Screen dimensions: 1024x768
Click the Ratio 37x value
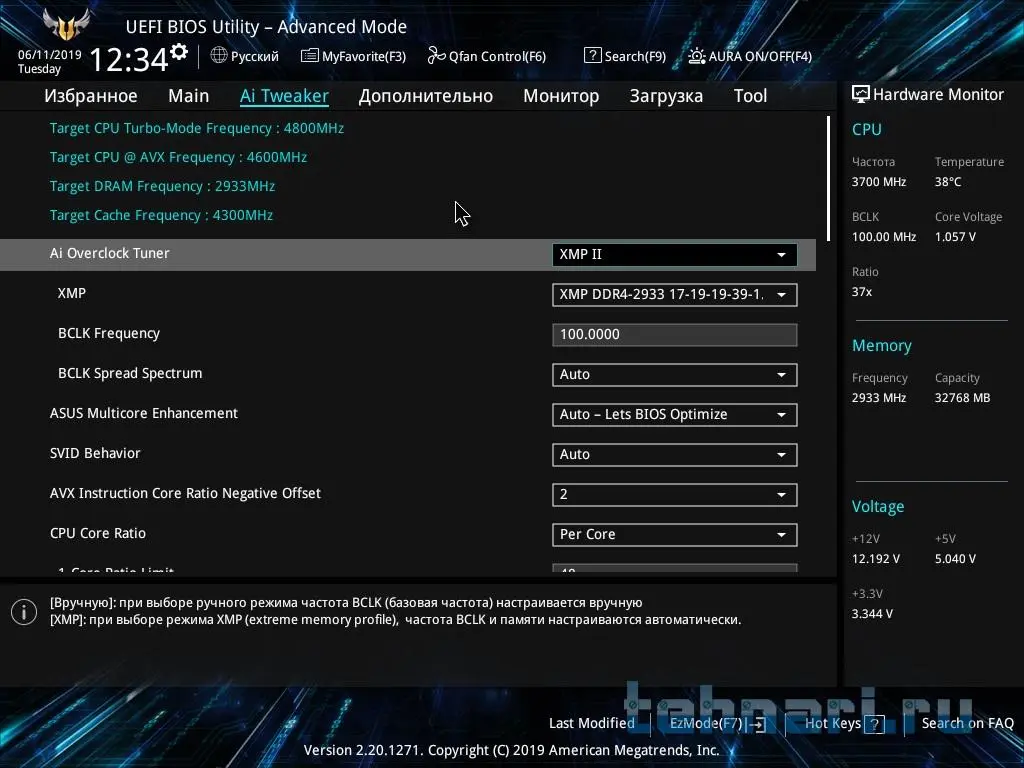click(x=861, y=292)
